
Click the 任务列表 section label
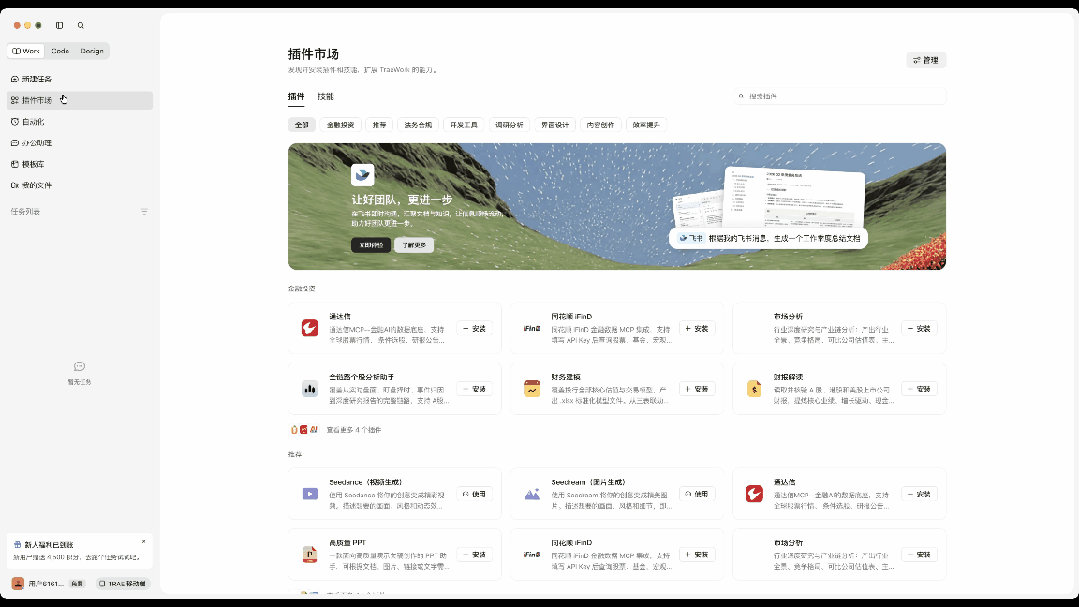pyautogui.click(x=25, y=212)
